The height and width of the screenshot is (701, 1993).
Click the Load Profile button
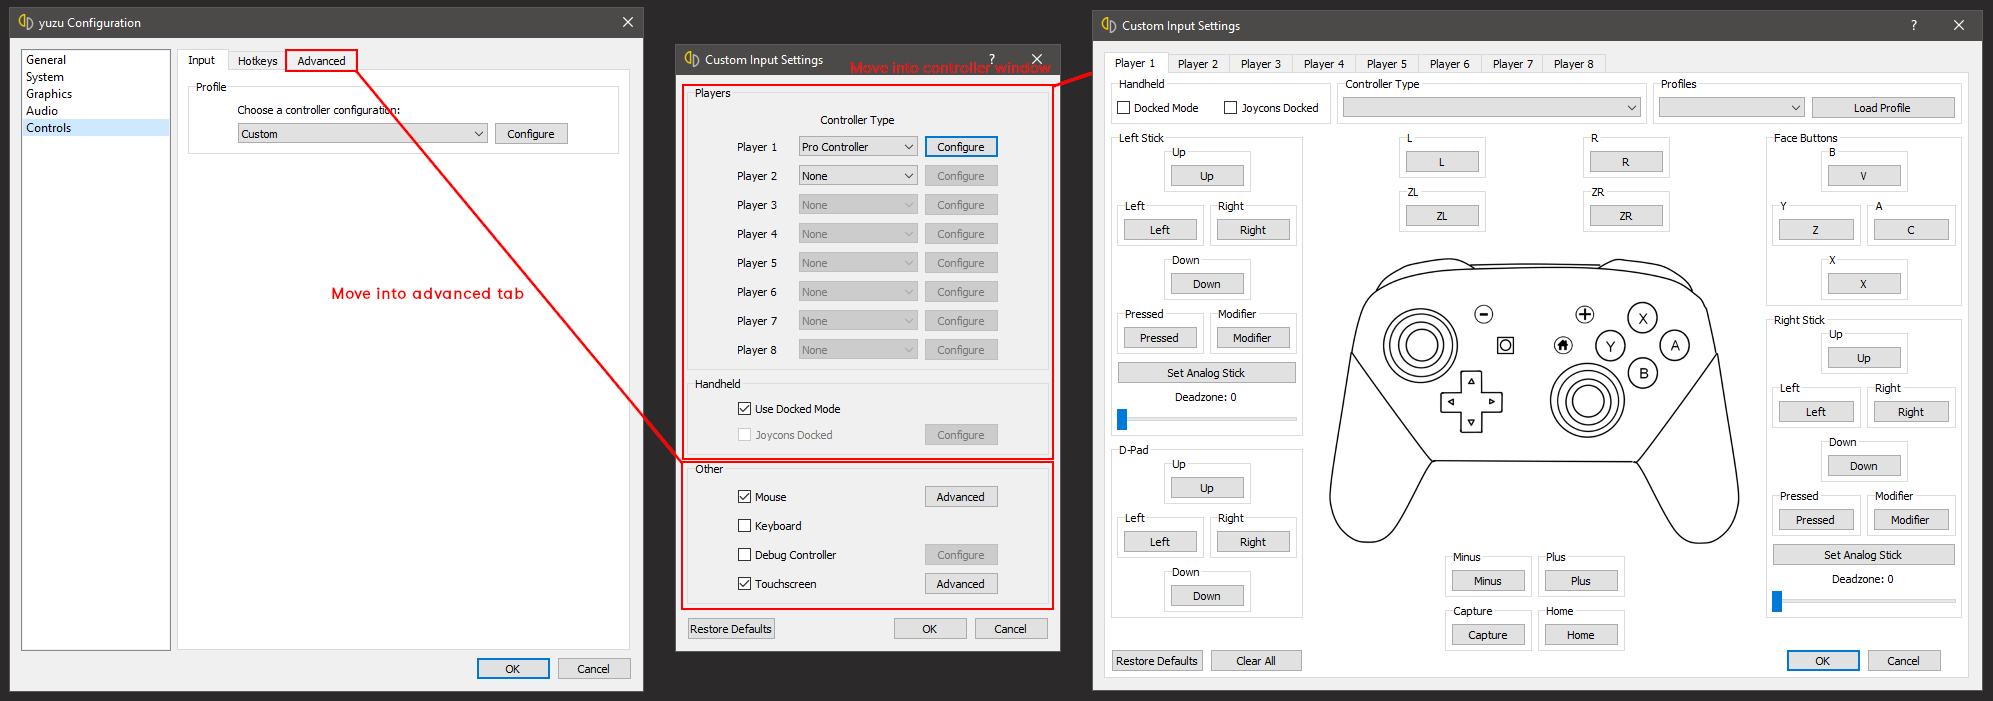[x=1881, y=108]
